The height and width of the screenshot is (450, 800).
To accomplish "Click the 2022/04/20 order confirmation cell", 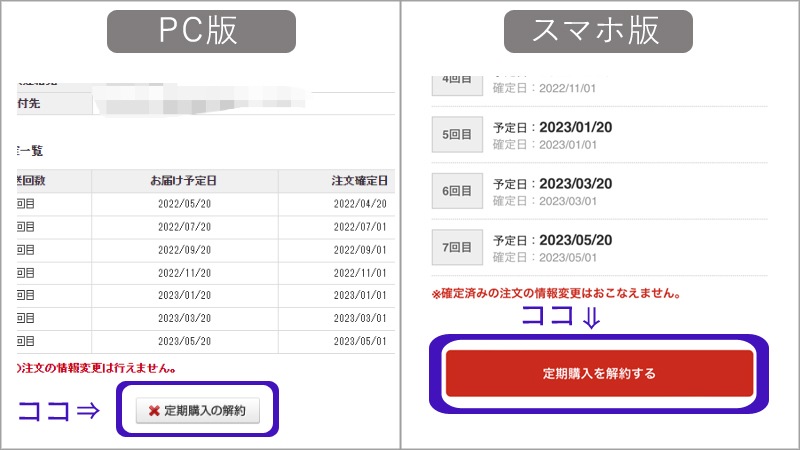I will click(x=359, y=203).
